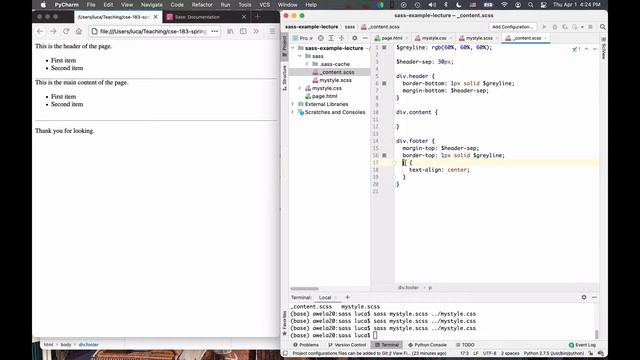The image size is (640, 360).
Task: Open the Structure tool window side tab
Action: pyautogui.click(x=284, y=78)
